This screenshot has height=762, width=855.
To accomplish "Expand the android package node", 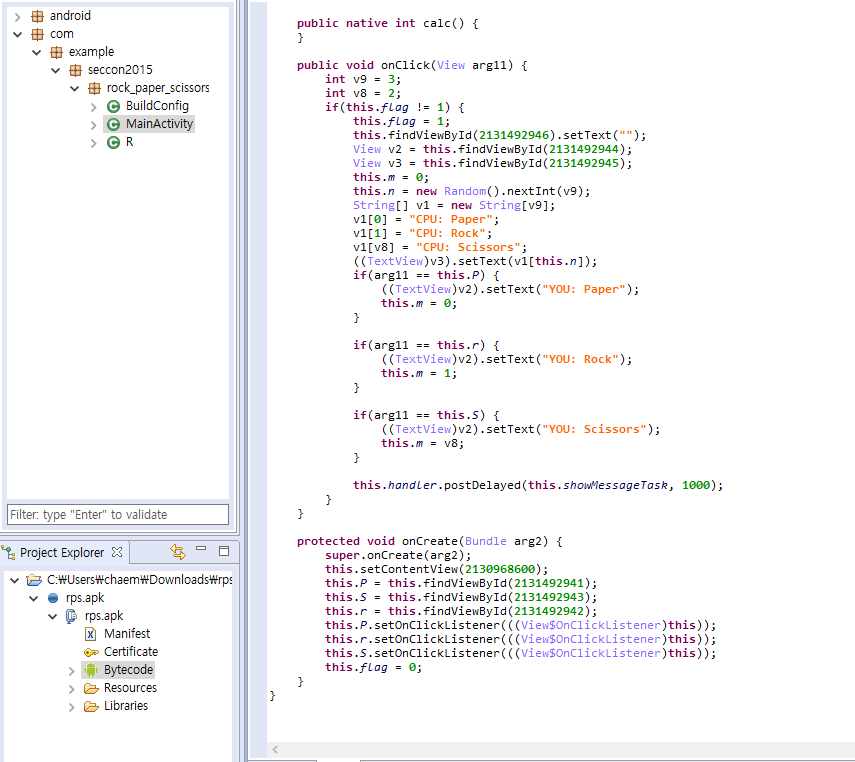I will (x=17, y=17).
